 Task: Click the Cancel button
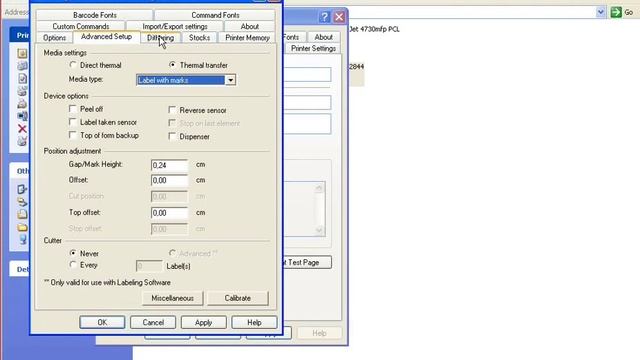153,322
